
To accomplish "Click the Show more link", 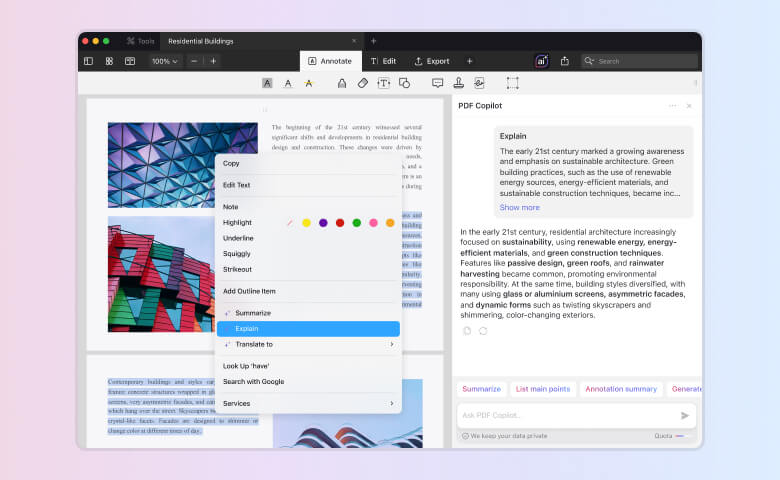I will 519,207.
